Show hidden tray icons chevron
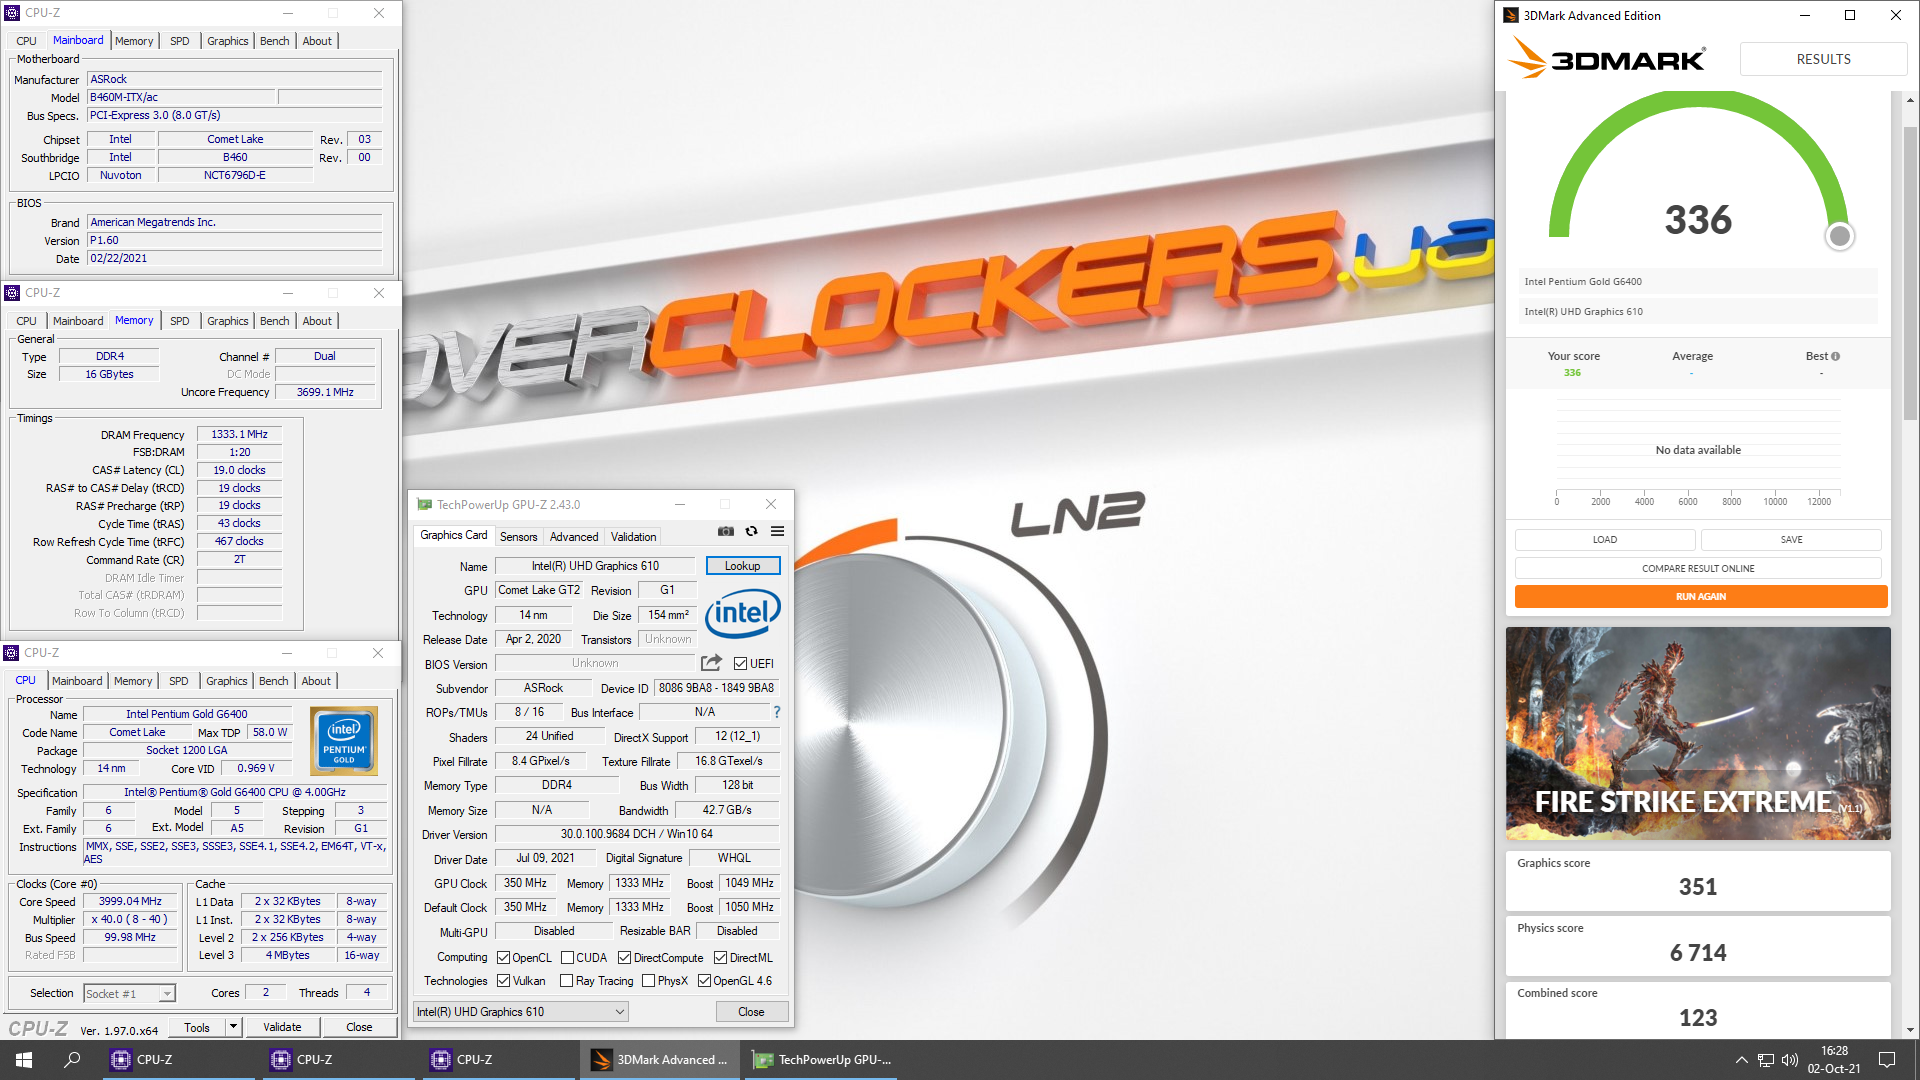The width and height of the screenshot is (1920, 1080). tap(1741, 1060)
